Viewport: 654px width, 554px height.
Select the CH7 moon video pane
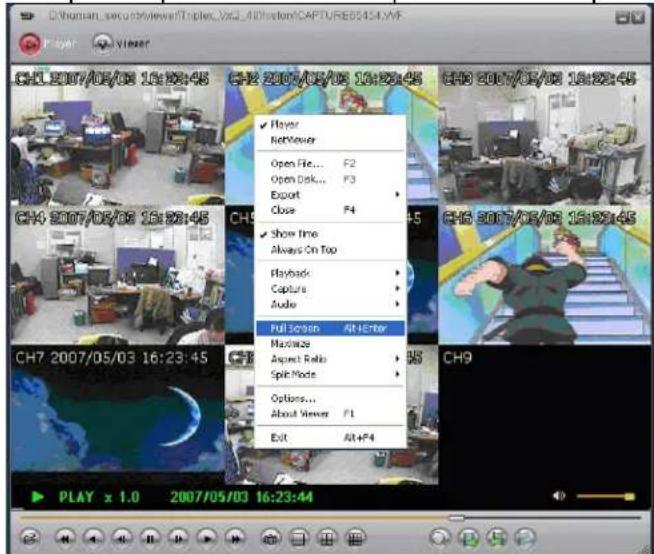pyautogui.click(x=117, y=415)
